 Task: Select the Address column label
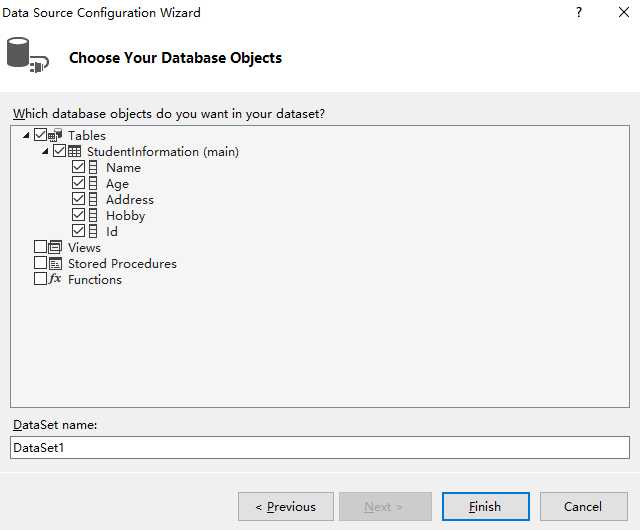coord(130,200)
